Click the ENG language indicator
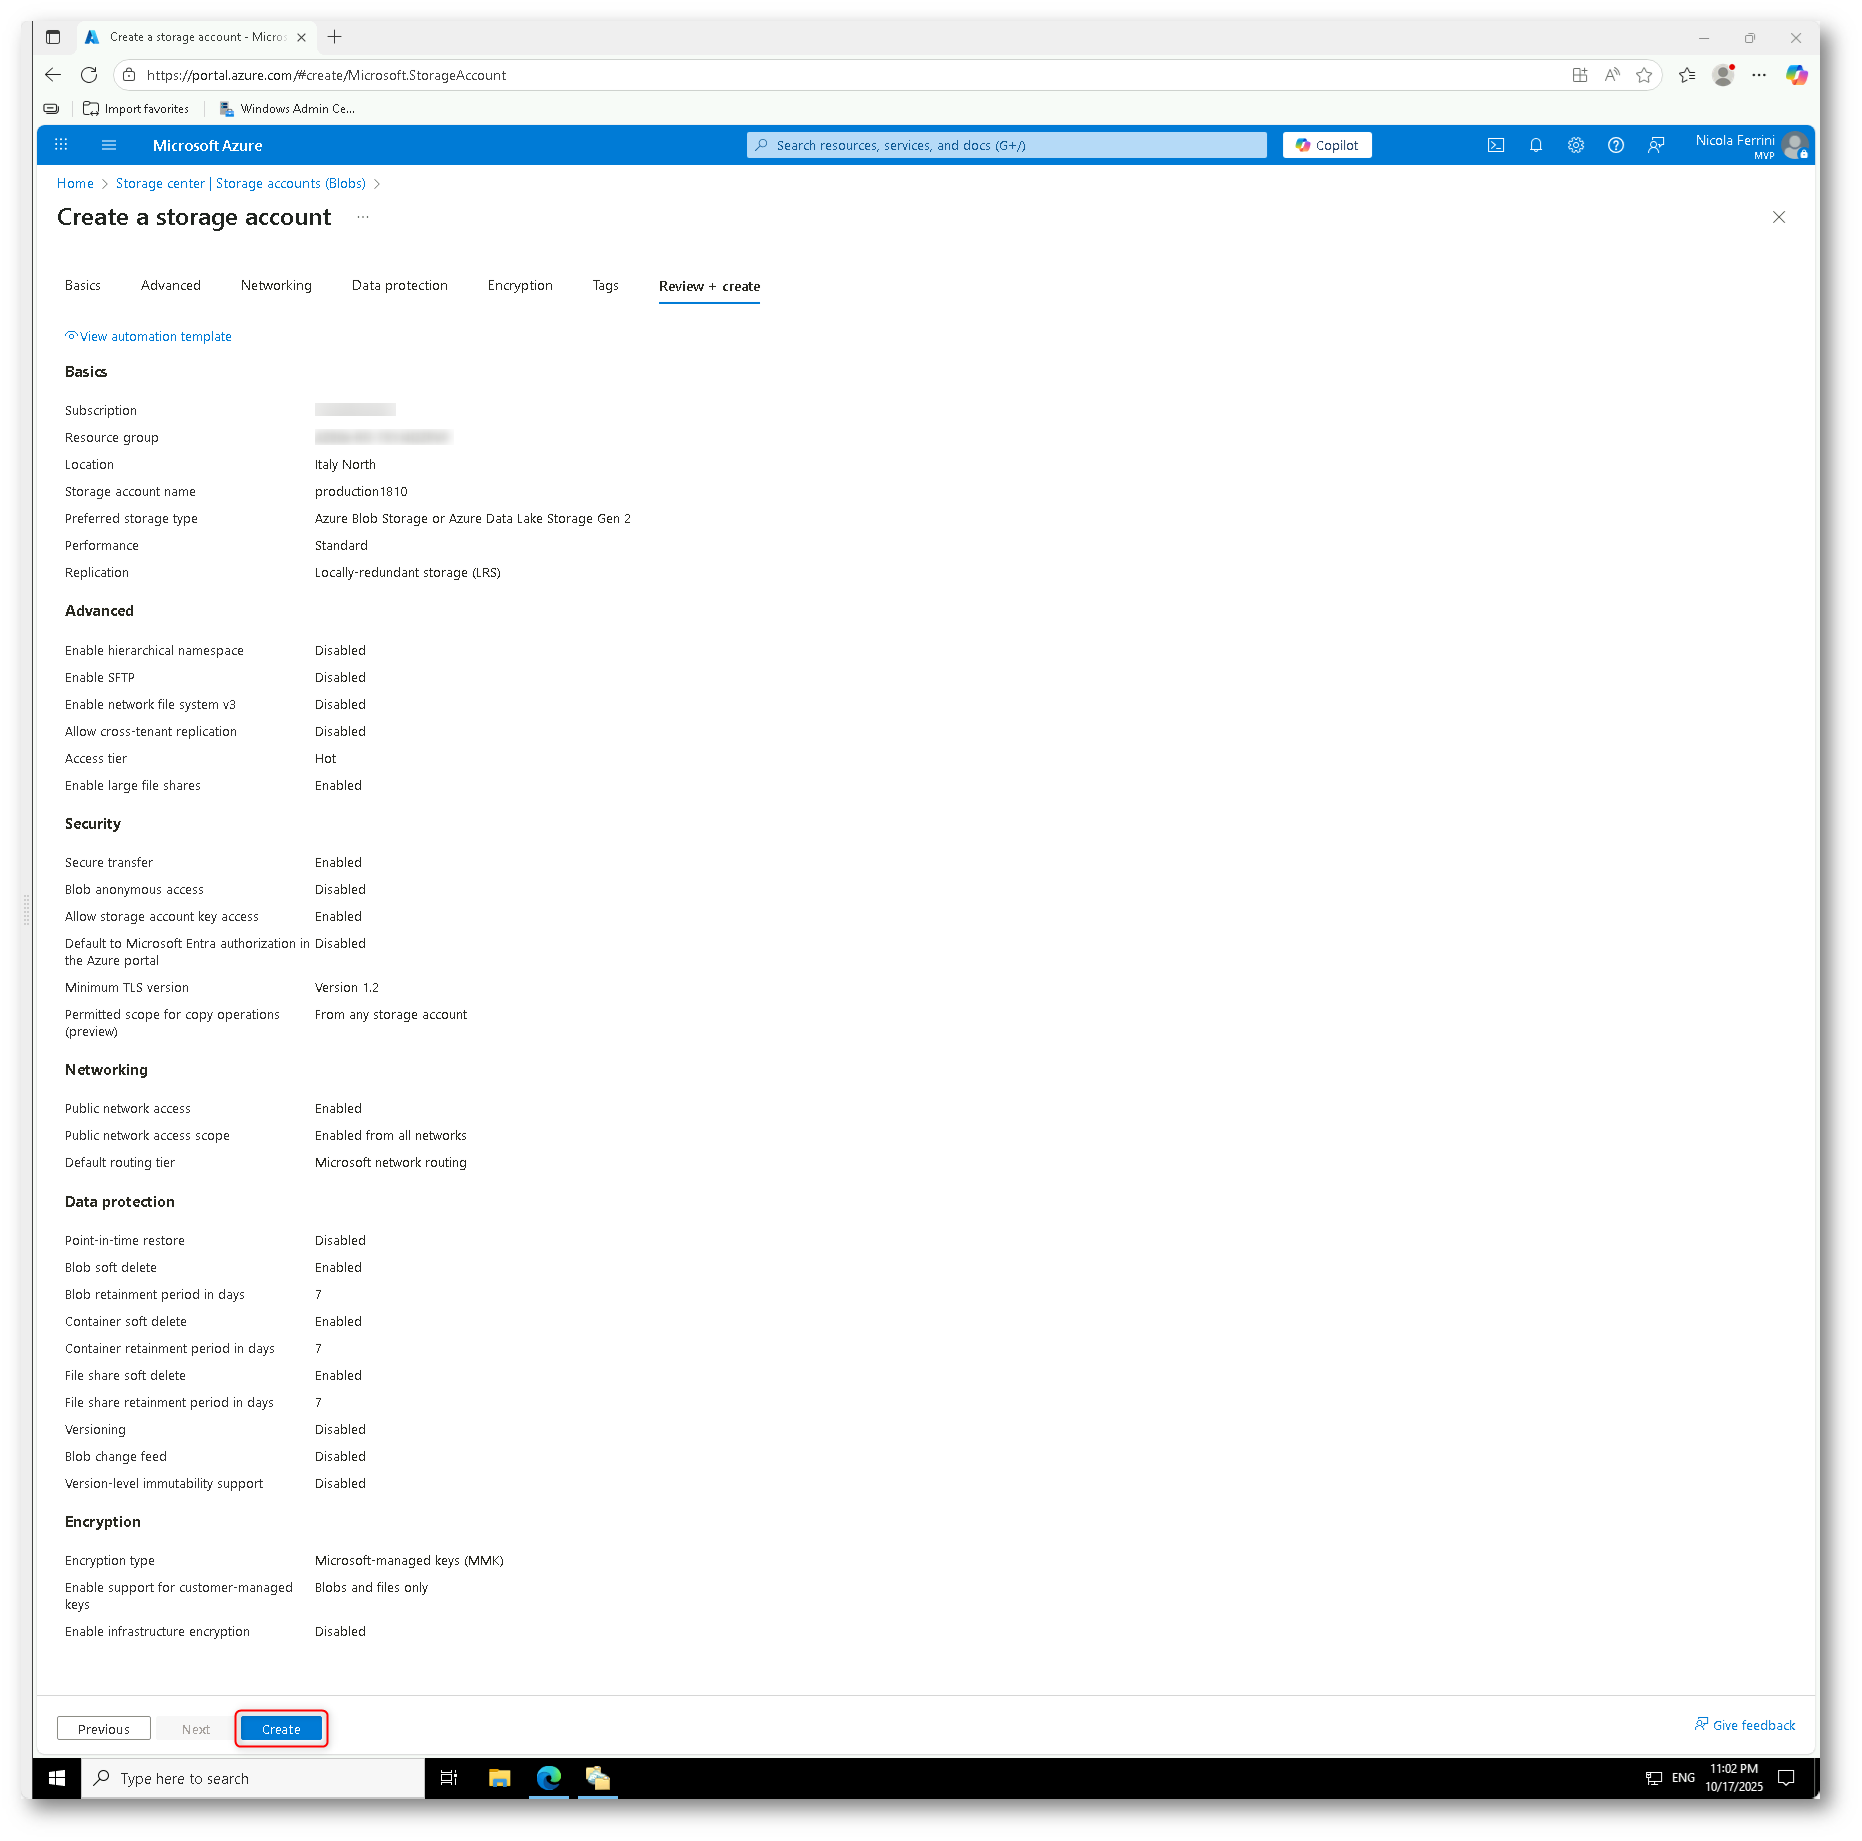Screen dimensions: 1862x1841 [1684, 1779]
